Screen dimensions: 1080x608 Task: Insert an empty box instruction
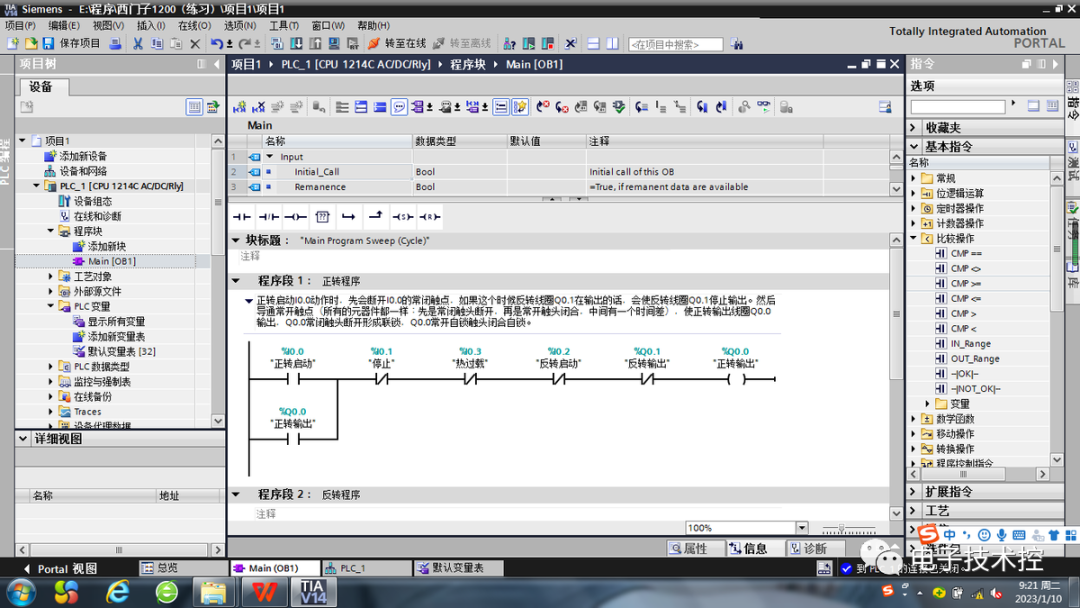tap(322, 217)
